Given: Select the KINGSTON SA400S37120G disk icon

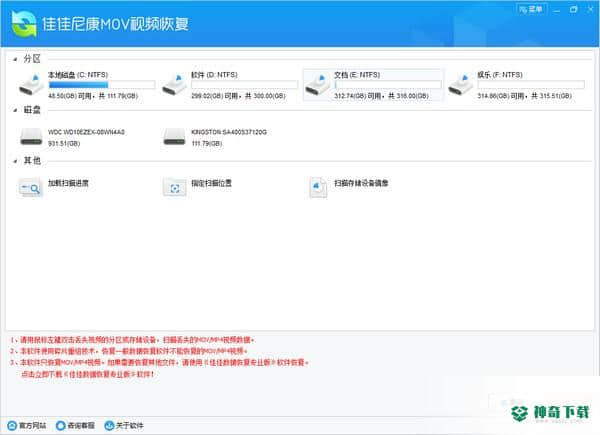Looking at the screenshot, I should (174, 137).
